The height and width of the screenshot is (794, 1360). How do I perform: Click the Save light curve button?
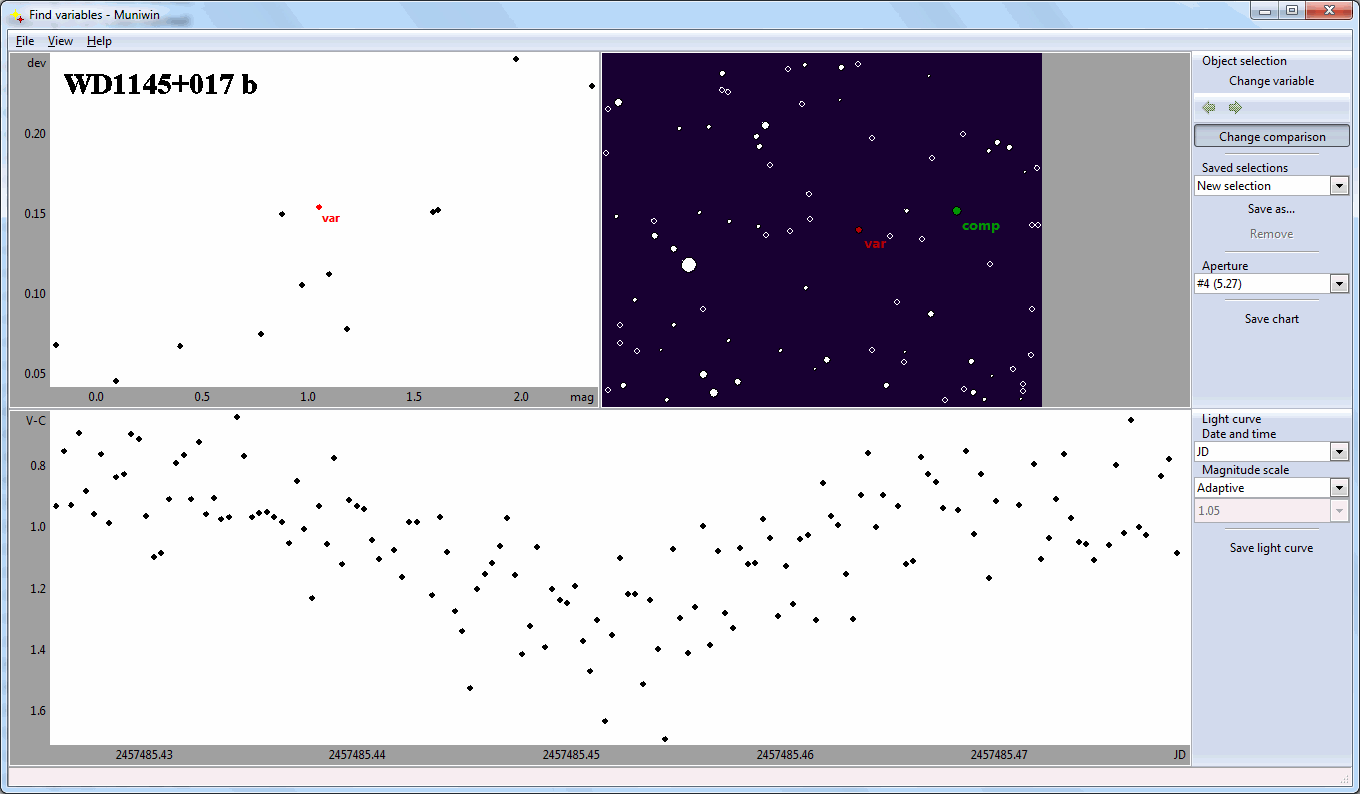pyautogui.click(x=1271, y=548)
